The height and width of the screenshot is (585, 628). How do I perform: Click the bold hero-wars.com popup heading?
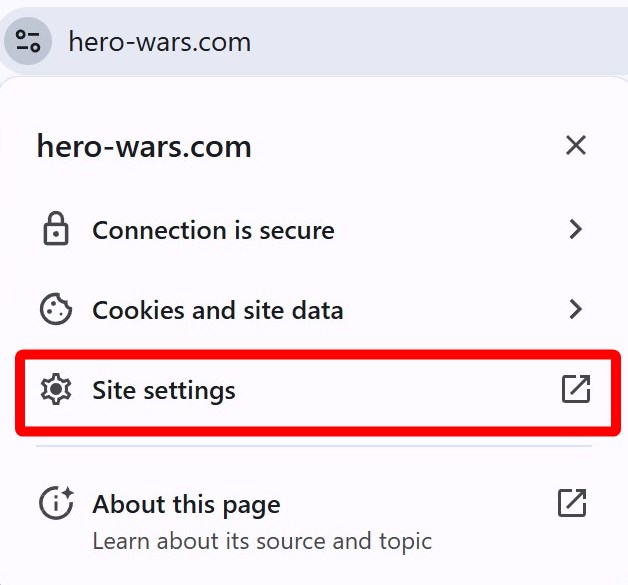point(144,147)
